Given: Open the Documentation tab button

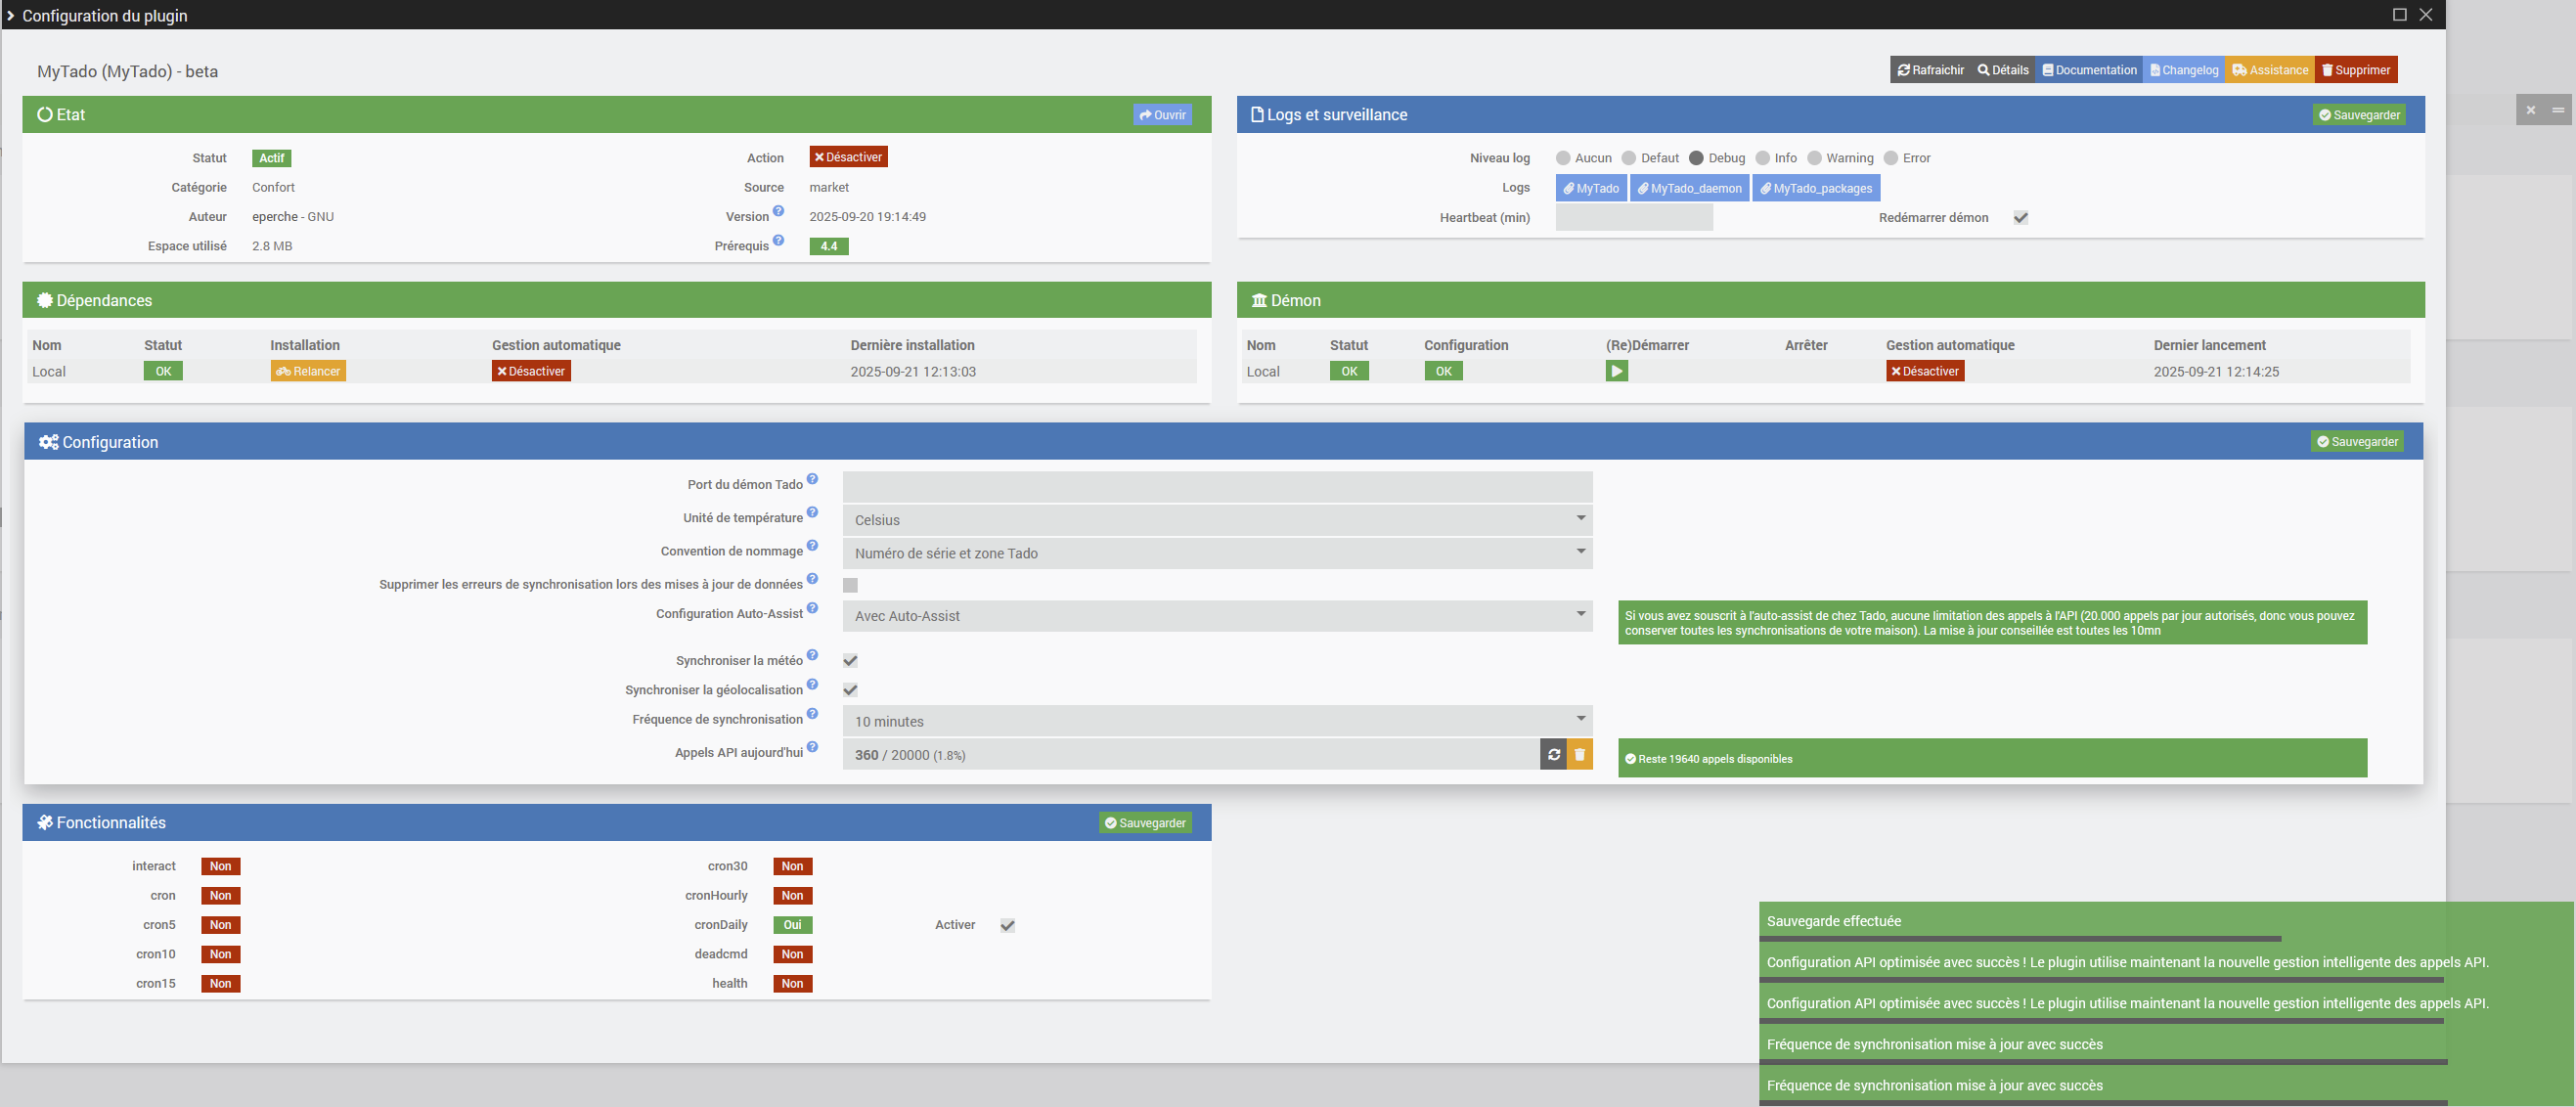Looking at the screenshot, I should [x=2088, y=70].
